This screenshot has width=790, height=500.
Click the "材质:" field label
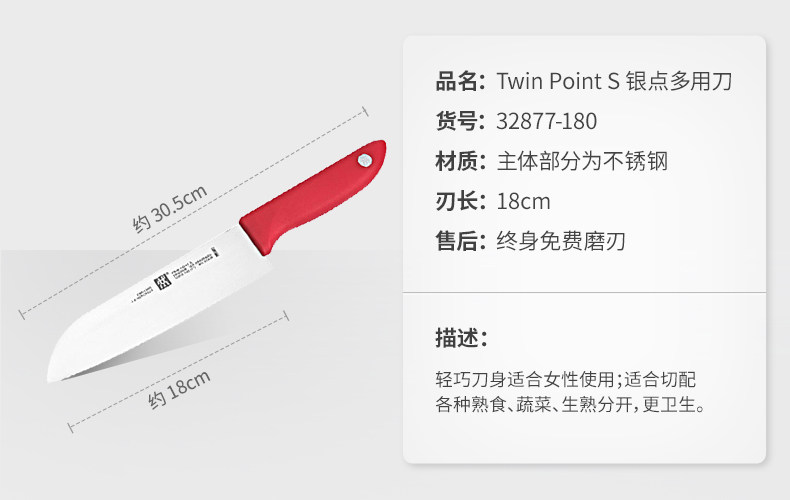[x=461, y=161]
